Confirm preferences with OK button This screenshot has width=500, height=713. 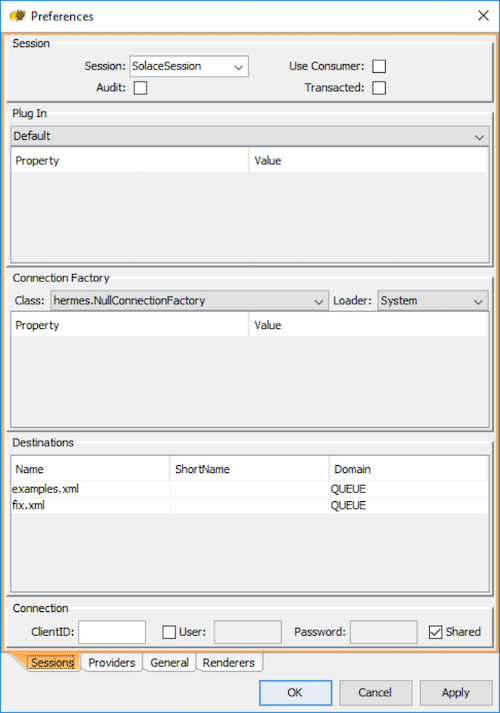click(295, 693)
